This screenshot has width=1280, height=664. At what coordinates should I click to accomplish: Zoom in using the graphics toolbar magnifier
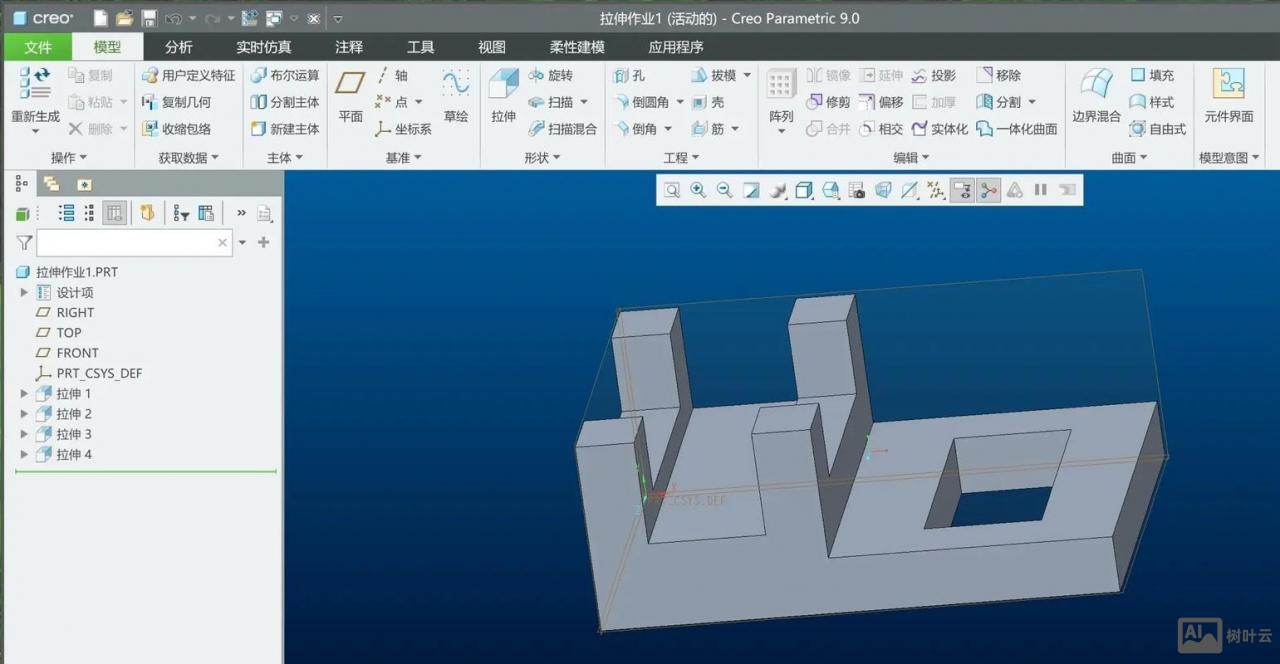(698, 190)
